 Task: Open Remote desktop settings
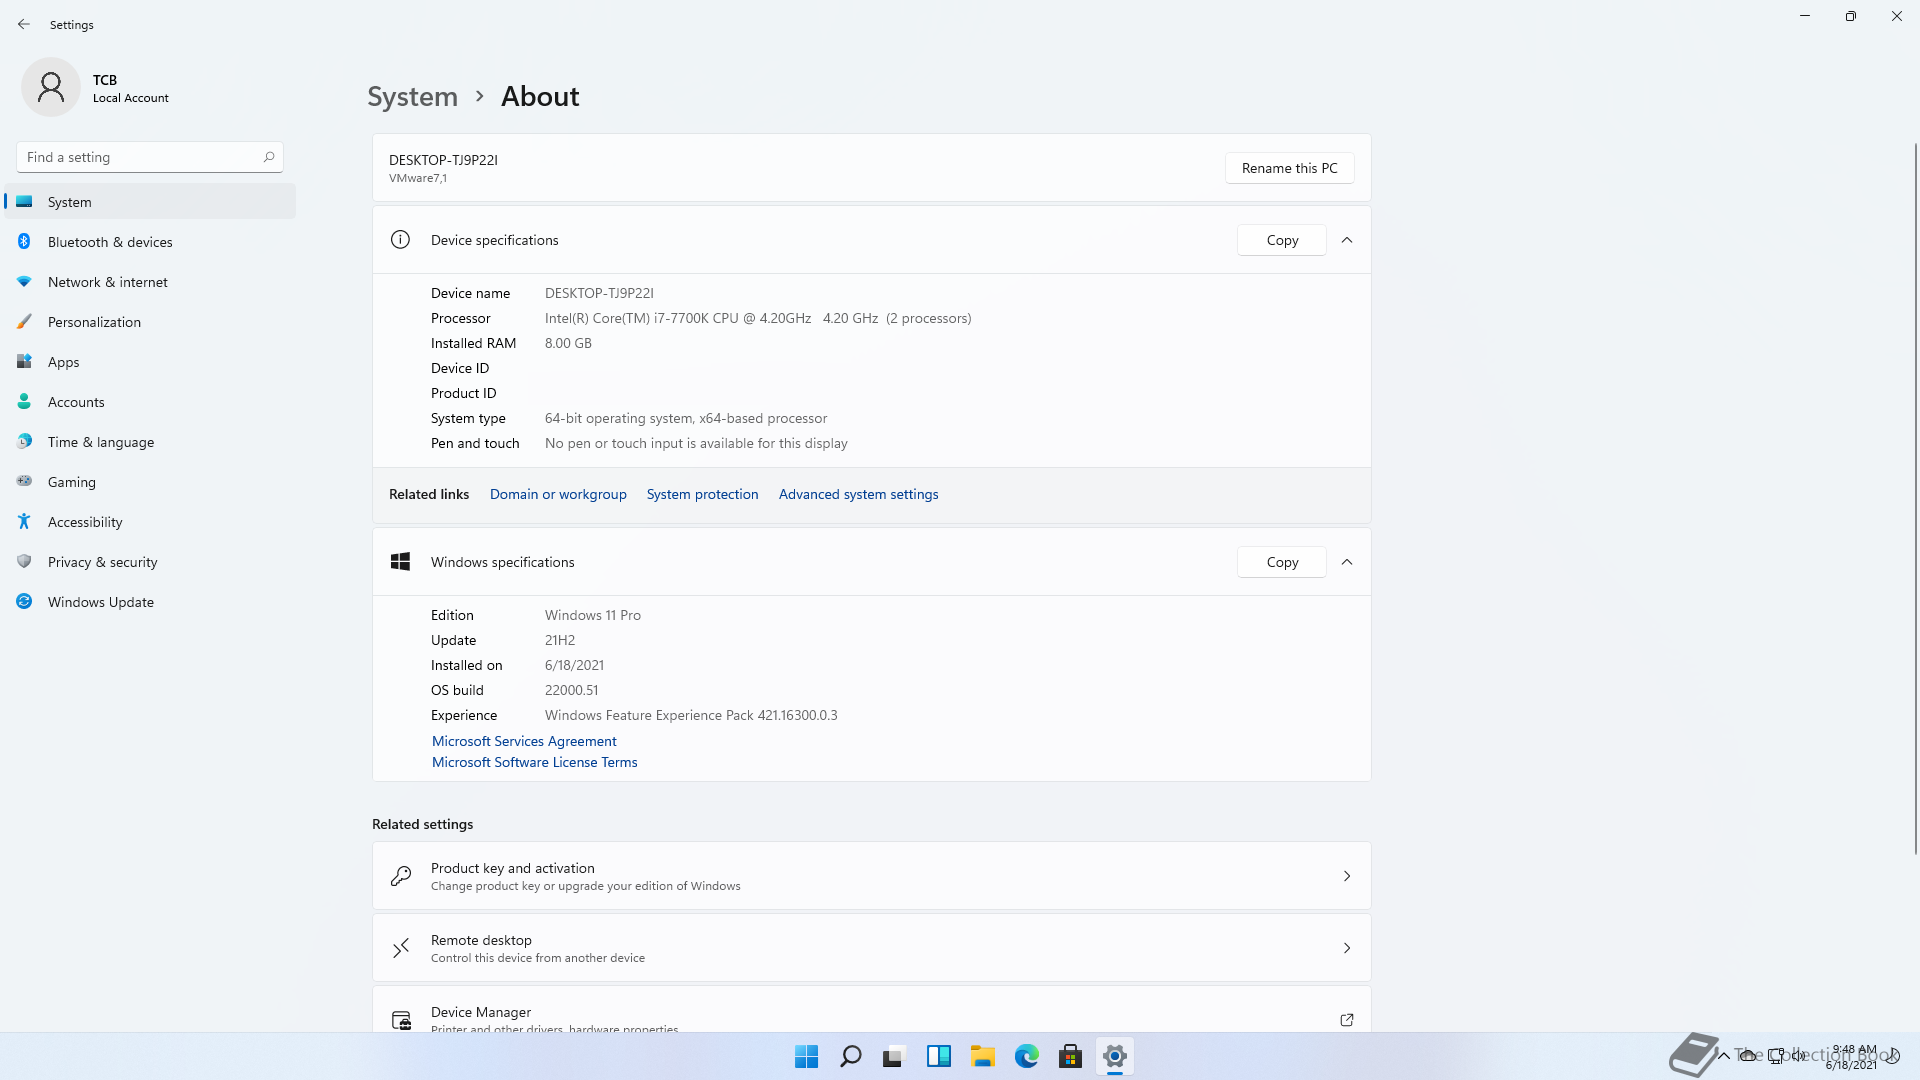871,948
